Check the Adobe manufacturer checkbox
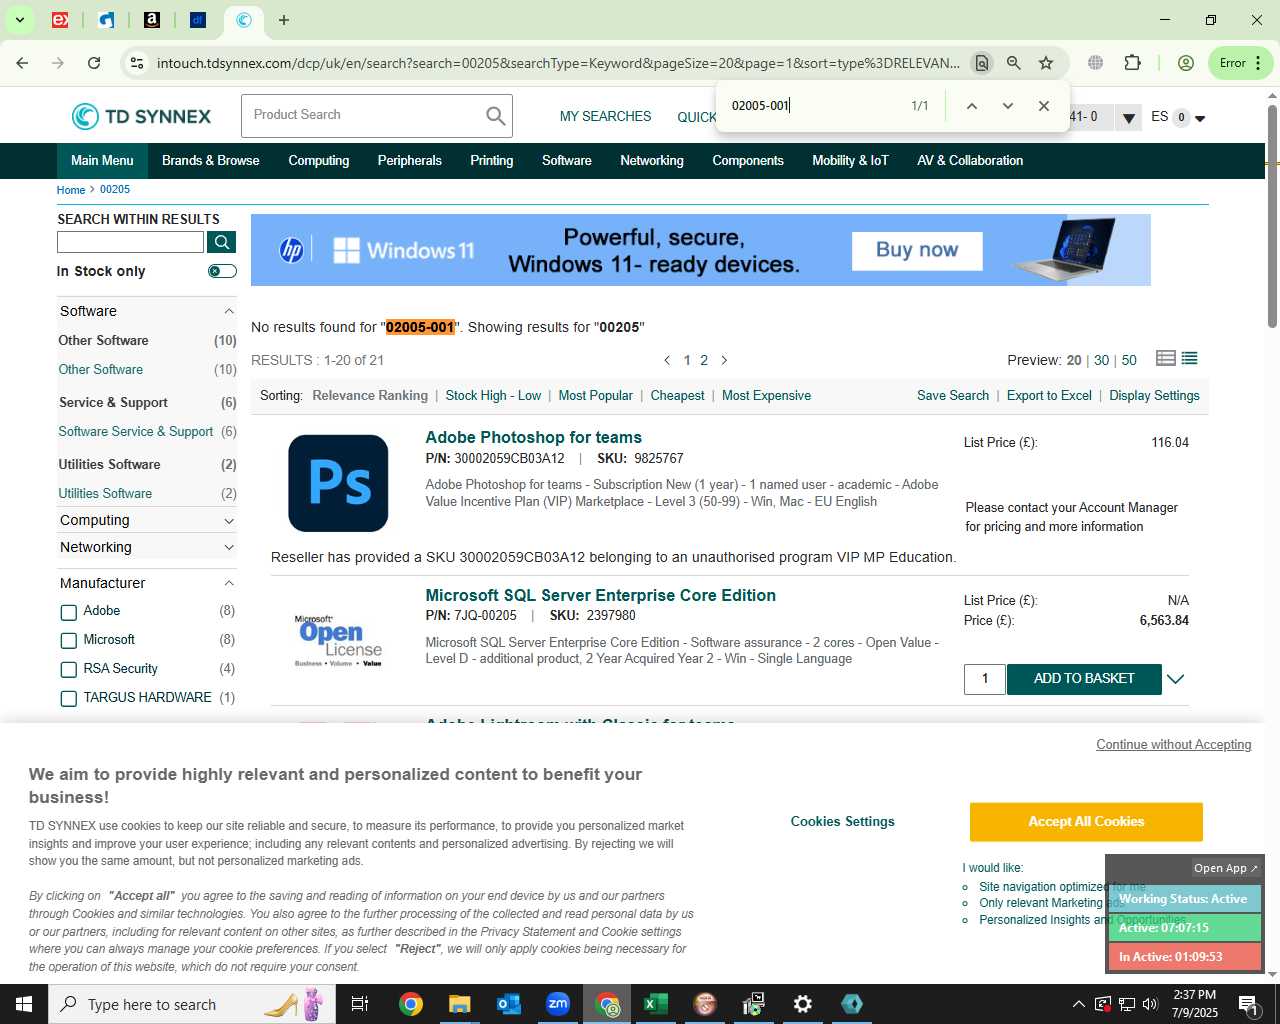1280x1024 pixels. click(x=69, y=612)
